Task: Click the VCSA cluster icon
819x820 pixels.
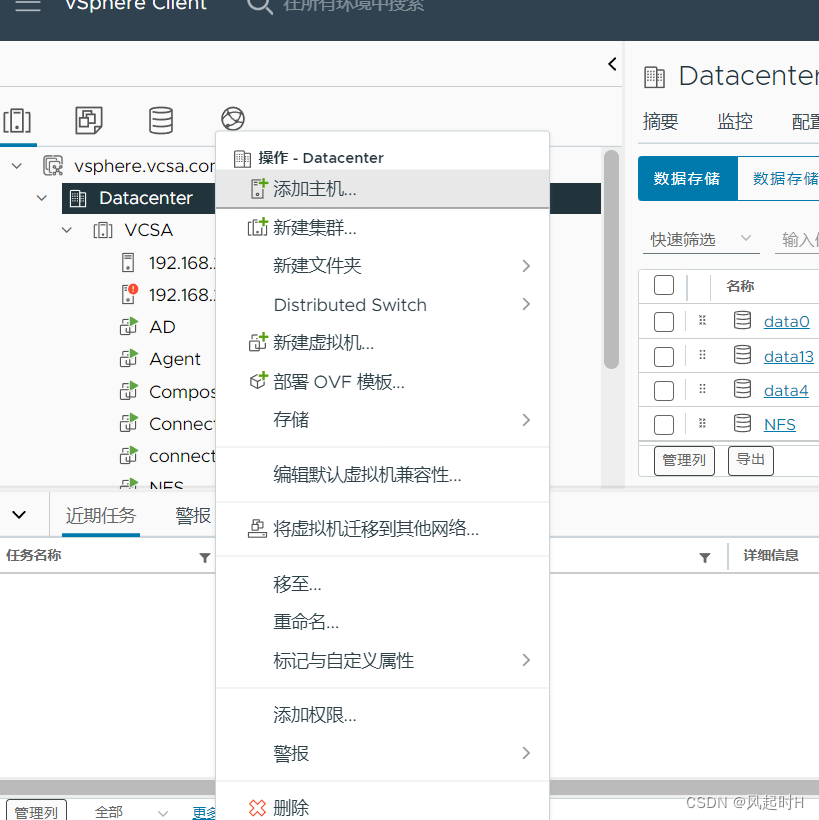Action: point(103,230)
